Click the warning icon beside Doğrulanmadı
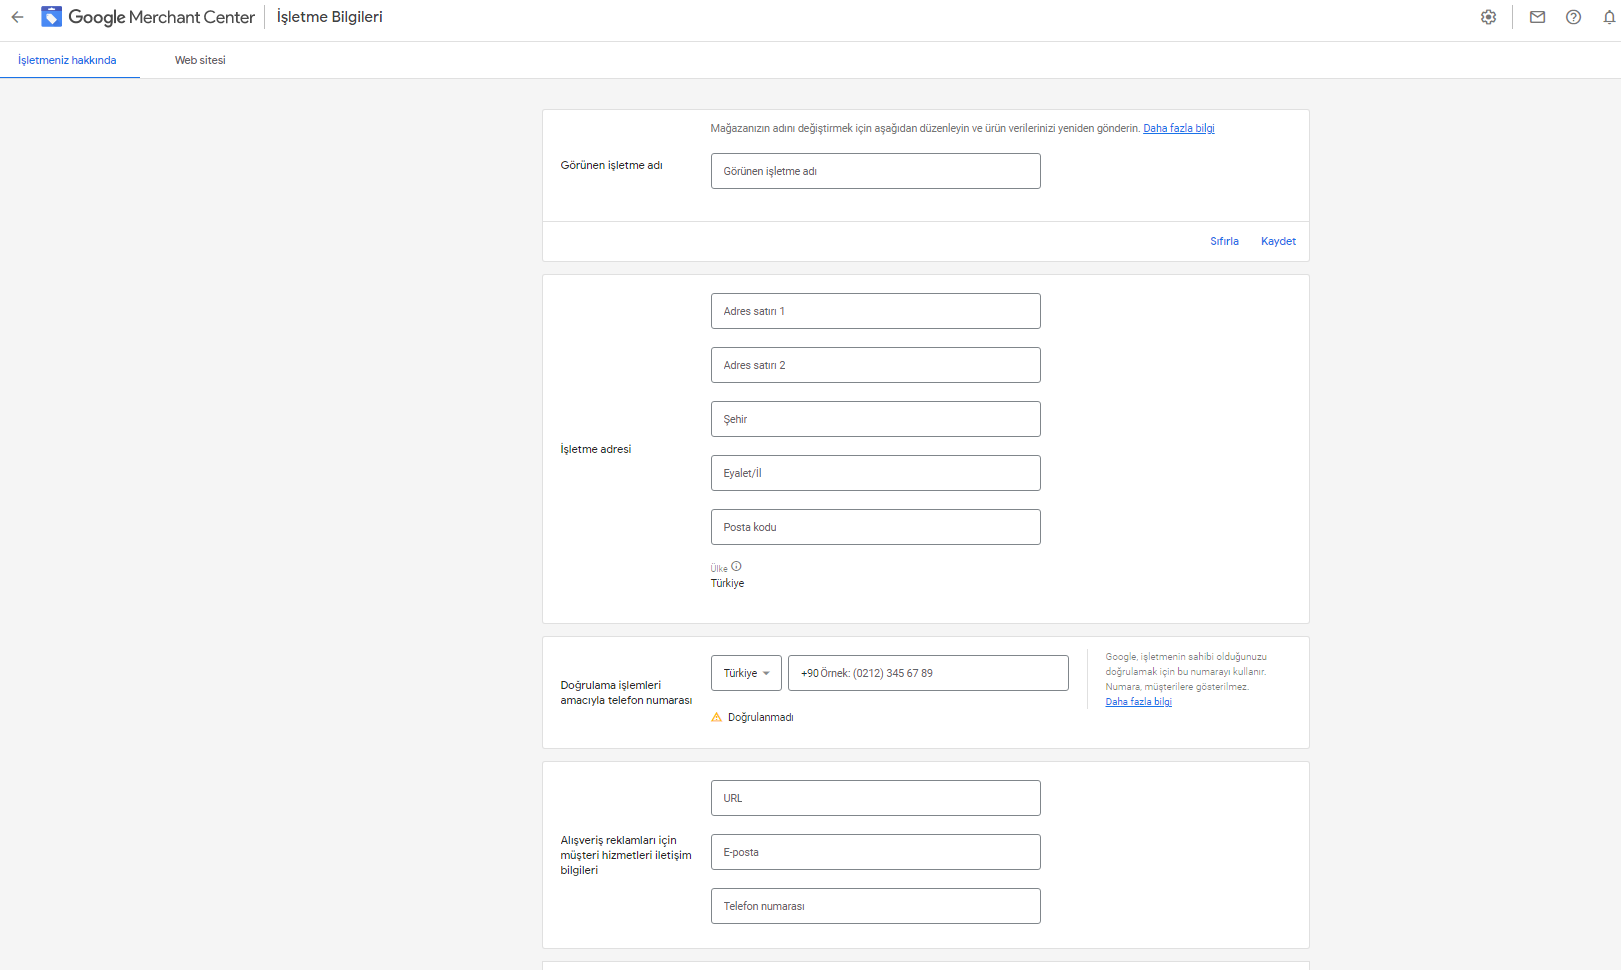The width and height of the screenshot is (1621, 970). [716, 717]
